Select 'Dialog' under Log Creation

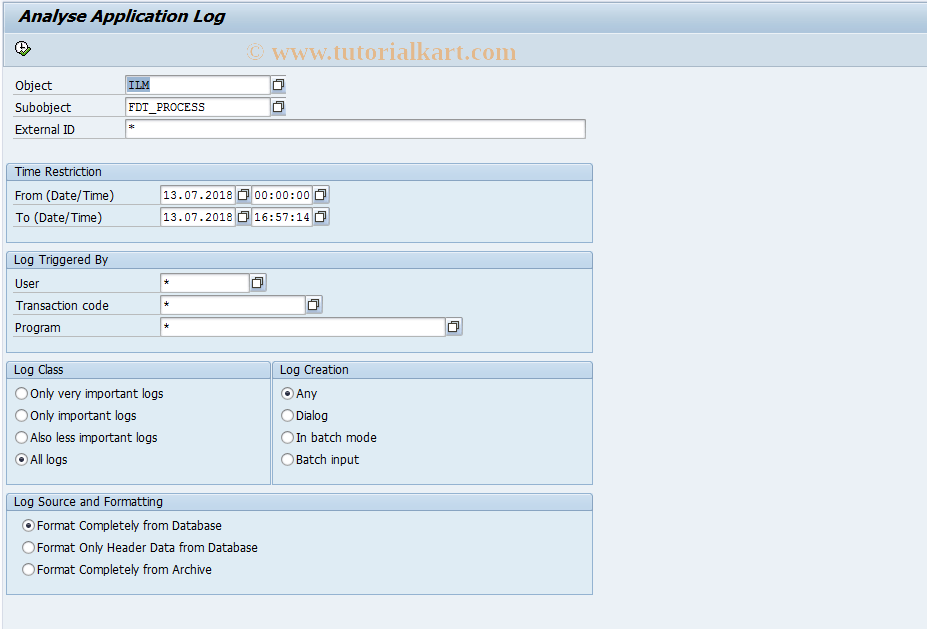pos(287,415)
